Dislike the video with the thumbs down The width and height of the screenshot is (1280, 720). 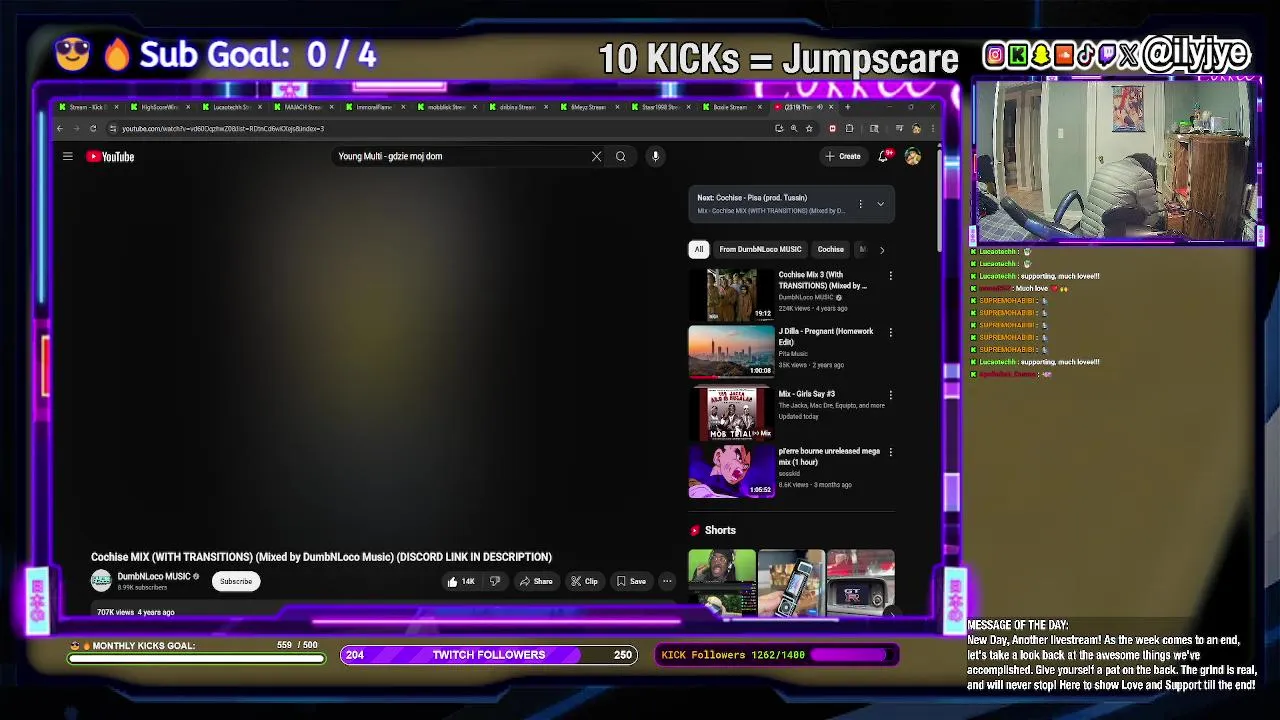[494, 581]
